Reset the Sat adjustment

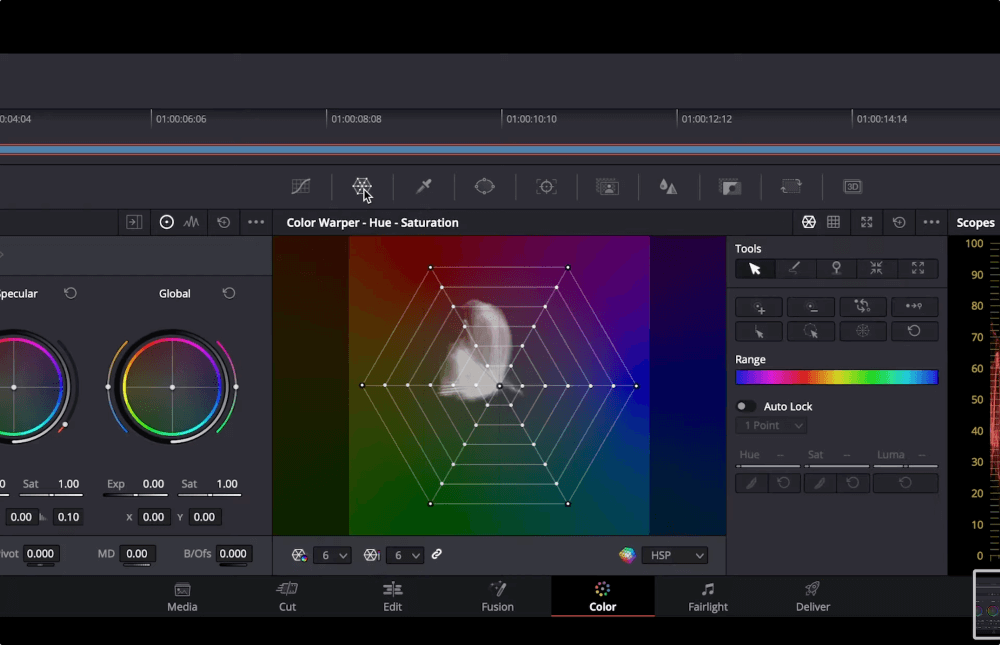[x=853, y=483]
